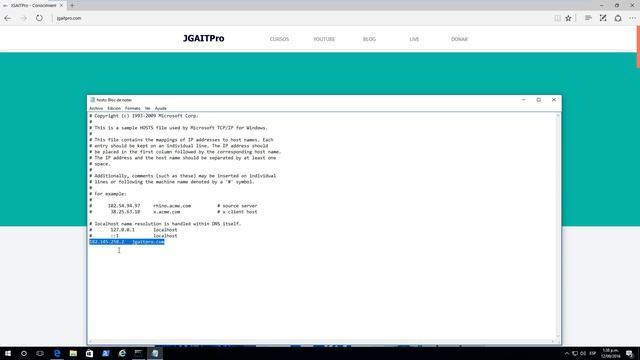This screenshot has width=640, height=360.
Task: Open reading view icon in address bar
Action: click(557, 18)
